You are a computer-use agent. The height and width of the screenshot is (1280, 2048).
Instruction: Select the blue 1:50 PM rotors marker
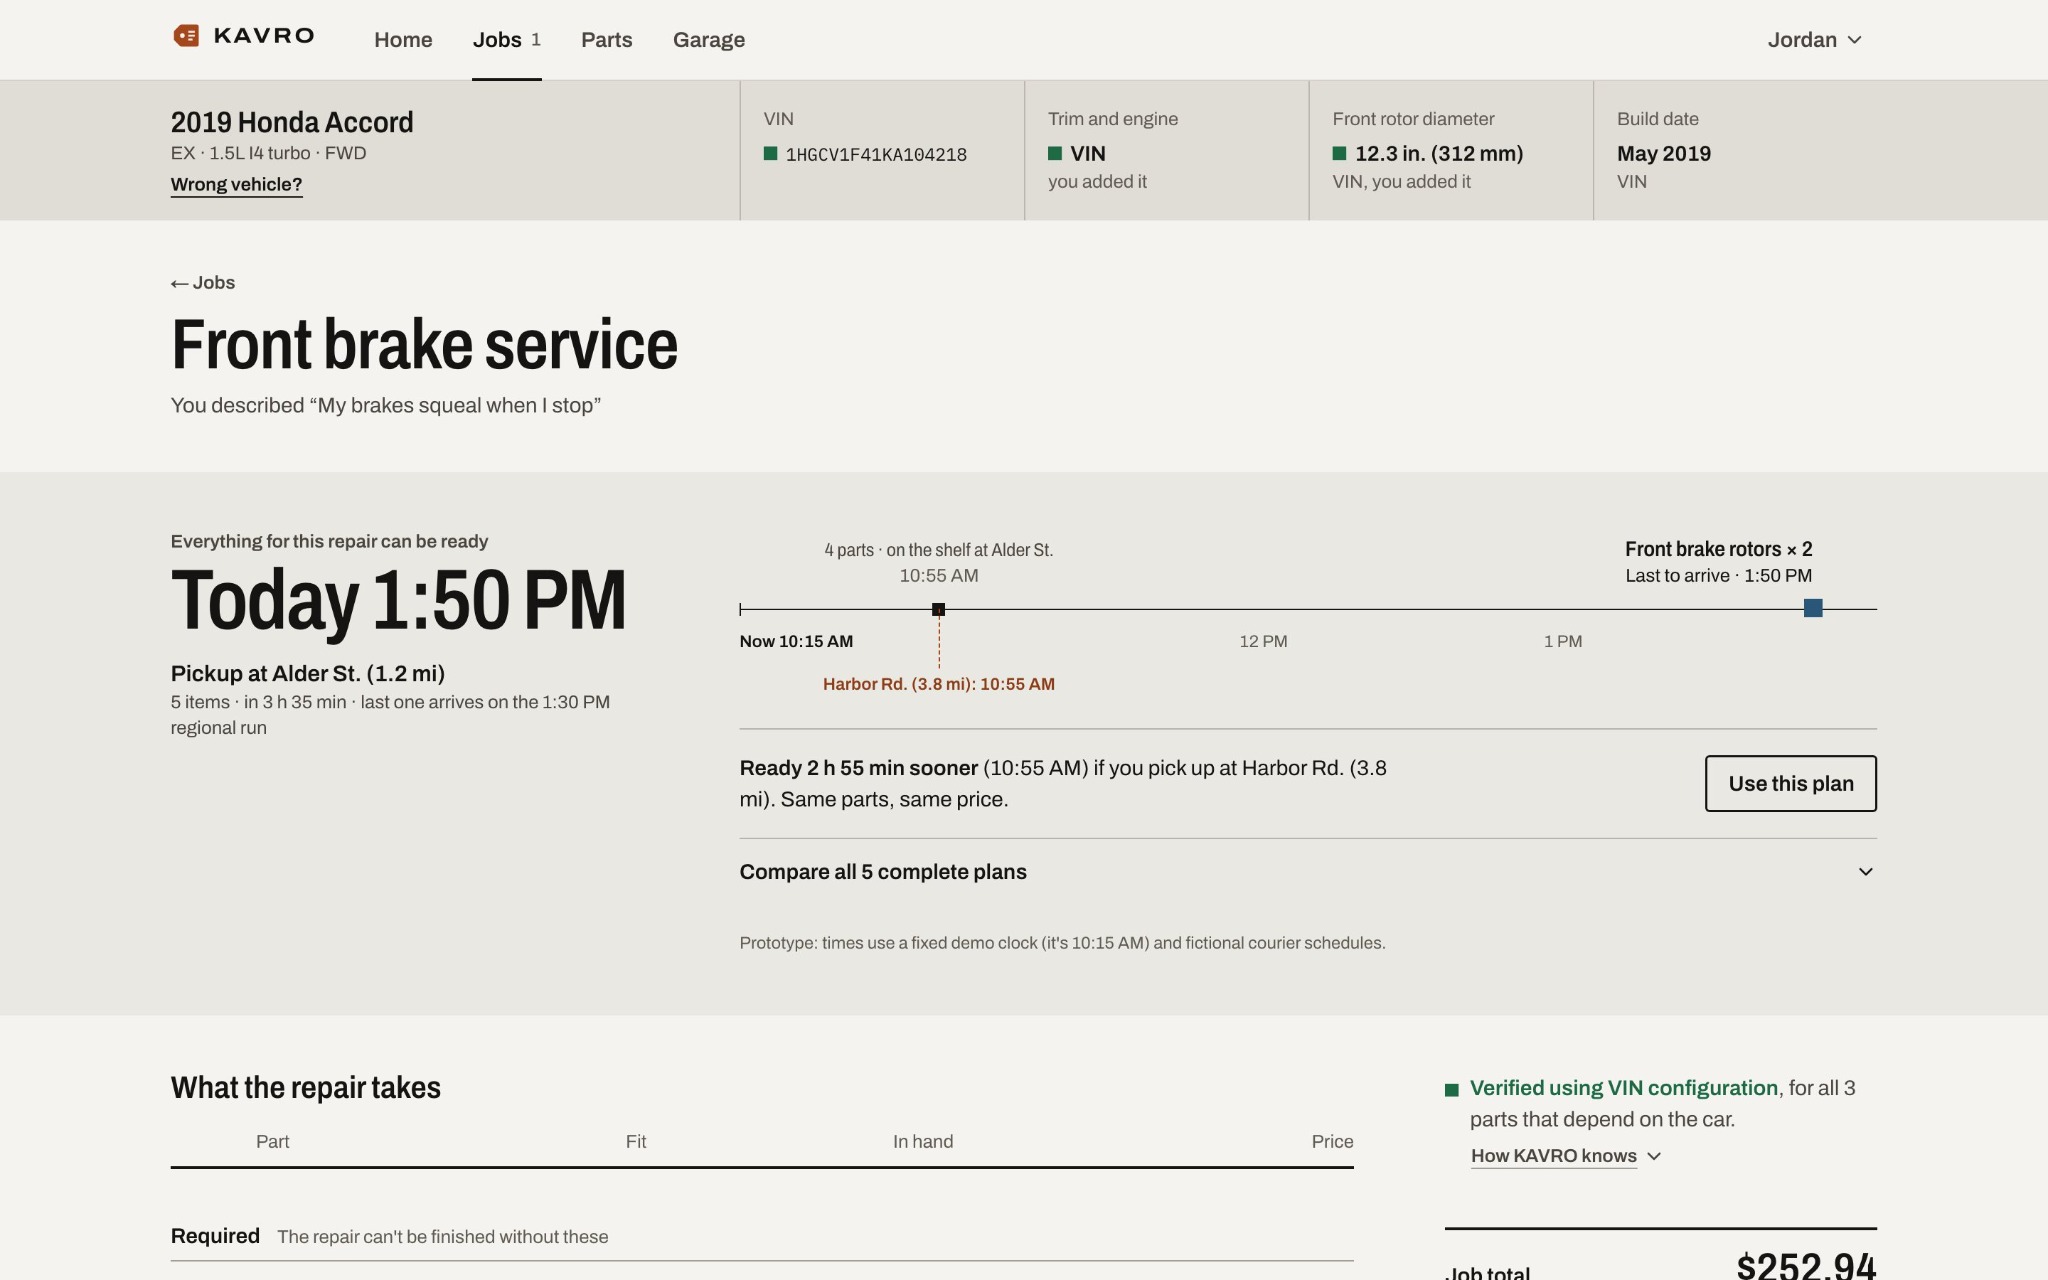(1812, 608)
